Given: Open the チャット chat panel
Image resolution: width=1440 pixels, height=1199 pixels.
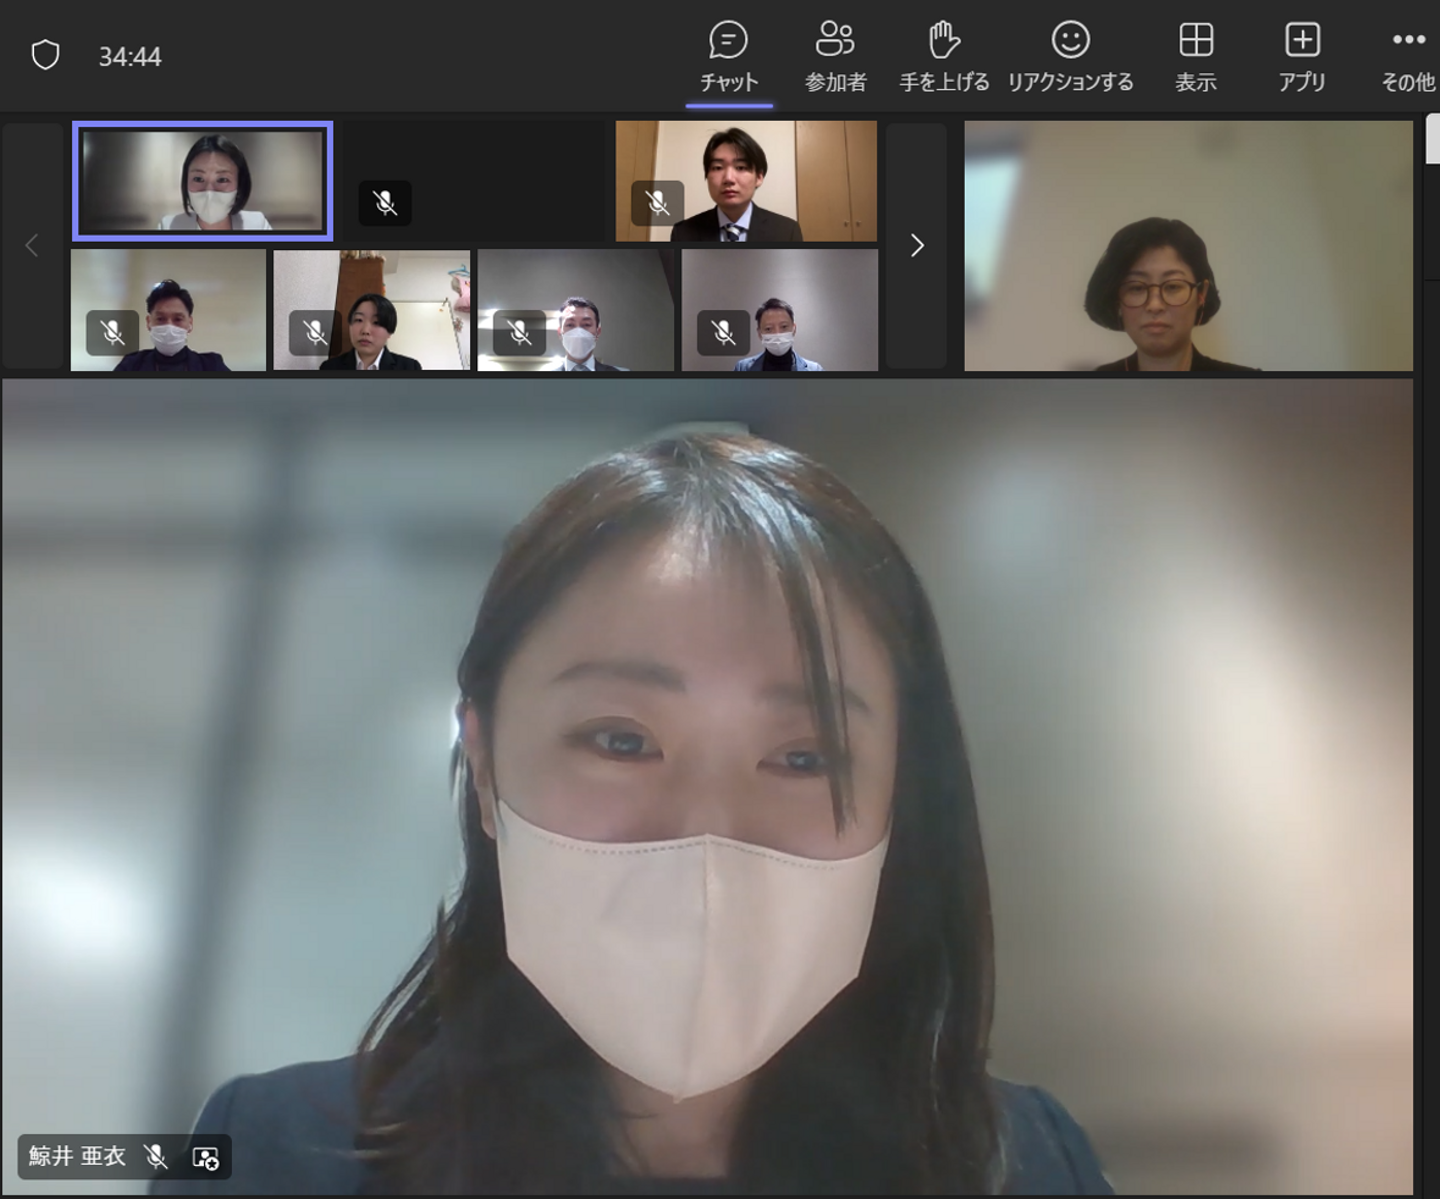Looking at the screenshot, I should coord(729,57).
